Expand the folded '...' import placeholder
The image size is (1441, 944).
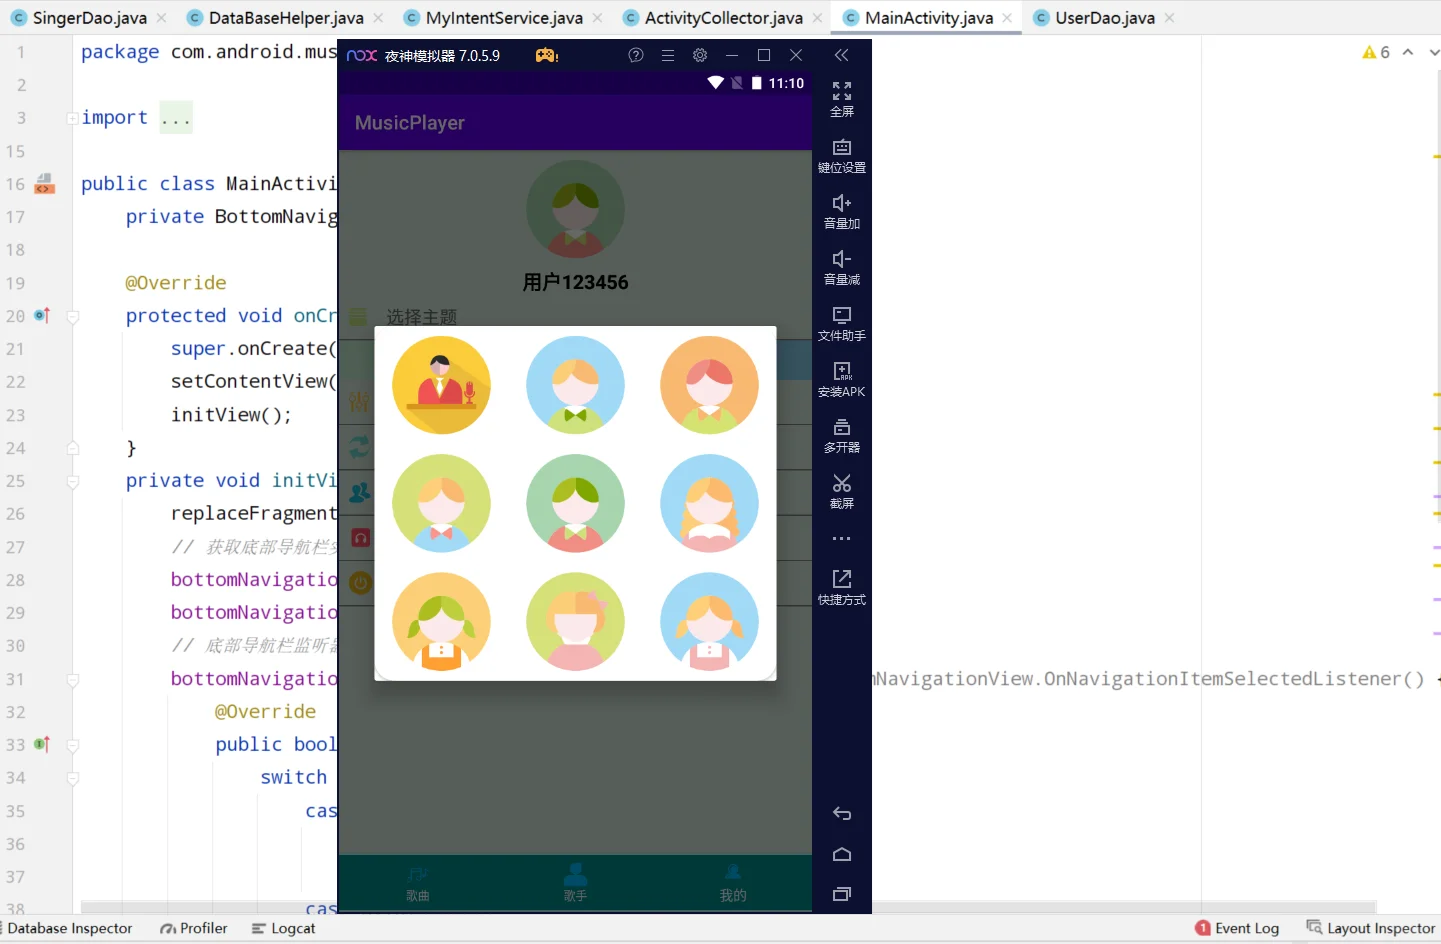click(x=176, y=118)
